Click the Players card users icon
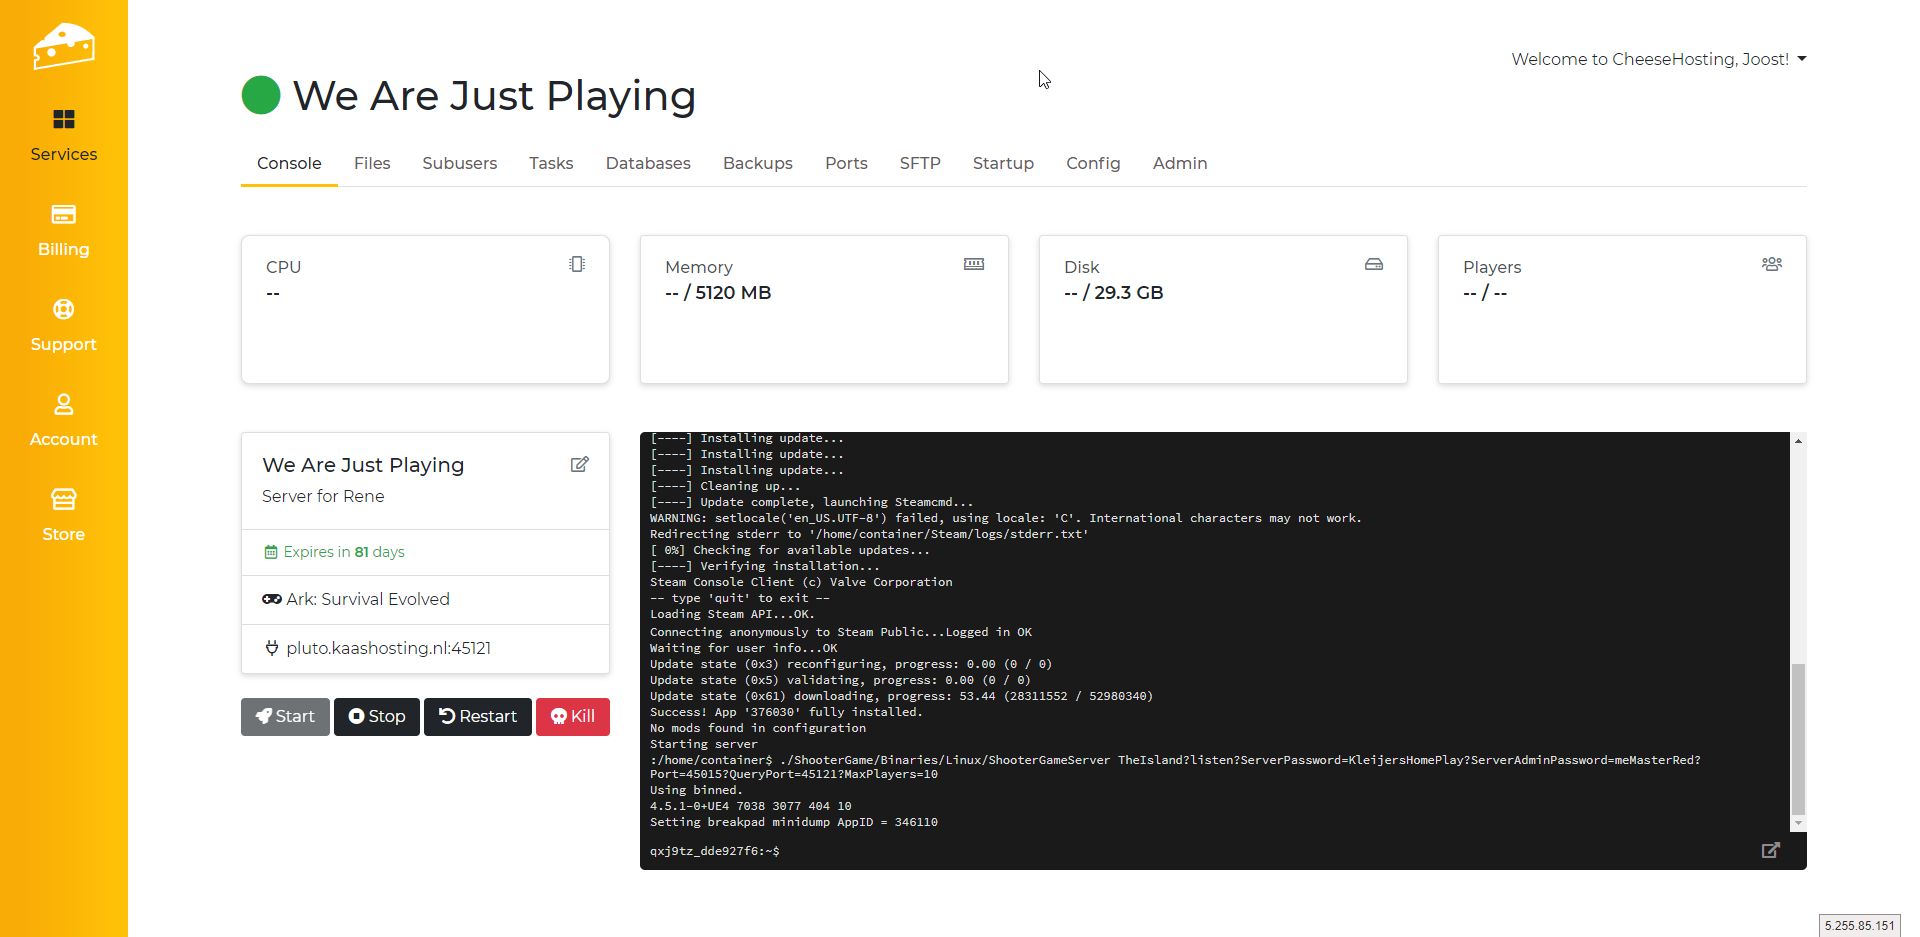 [x=1771, y=264]
